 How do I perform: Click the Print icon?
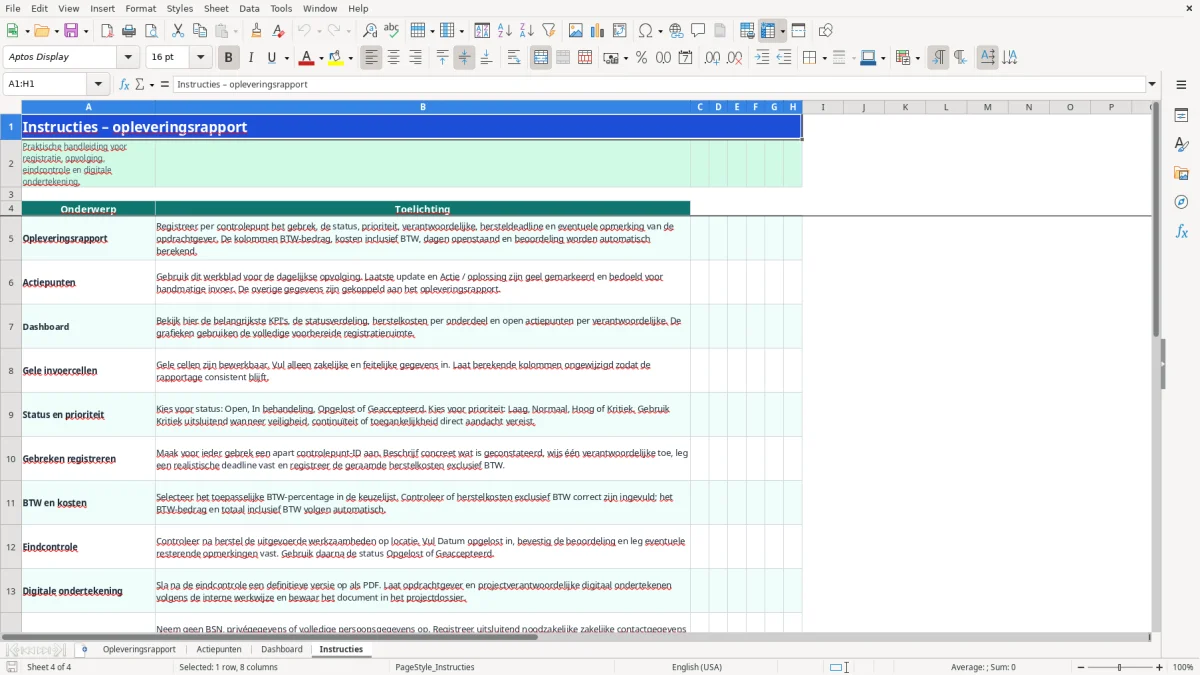129,31
